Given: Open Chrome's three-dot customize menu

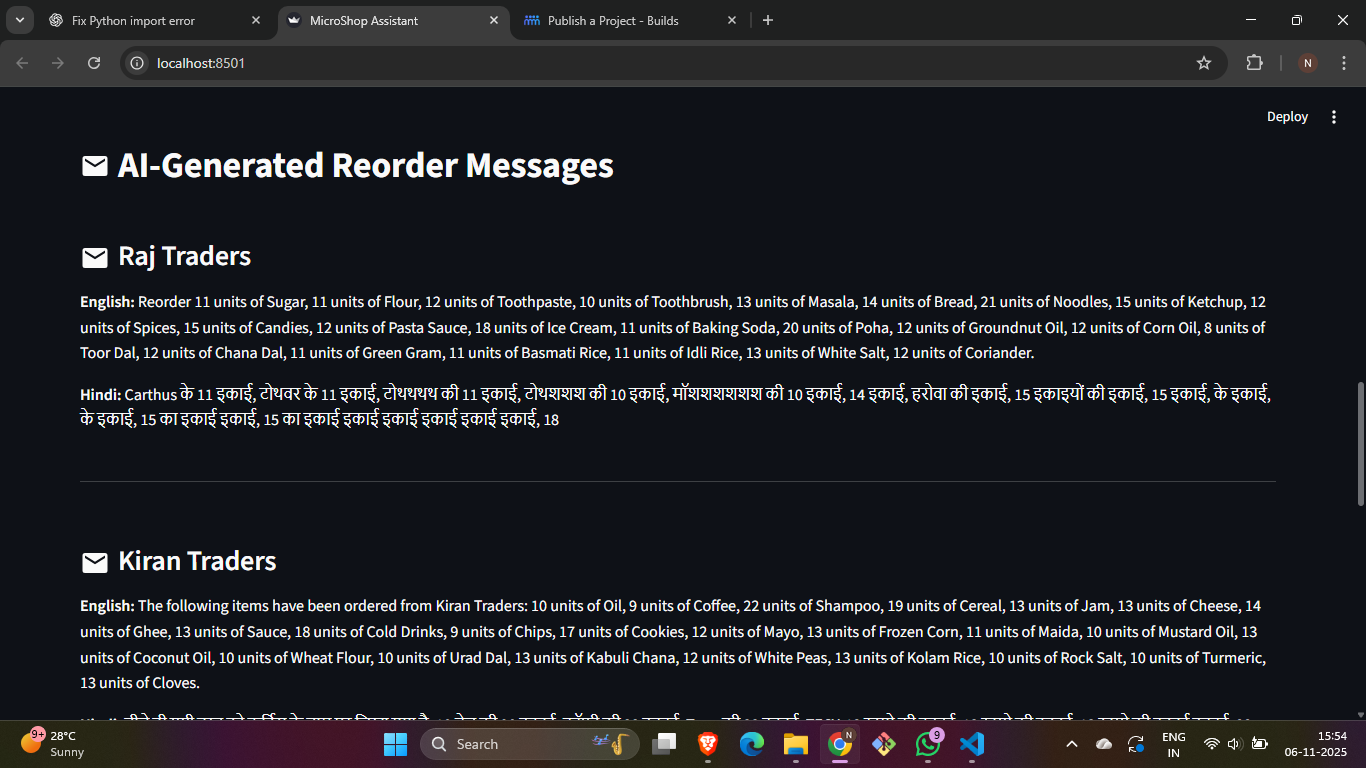Looking at the screenshot, I should tap(1343, 63).
